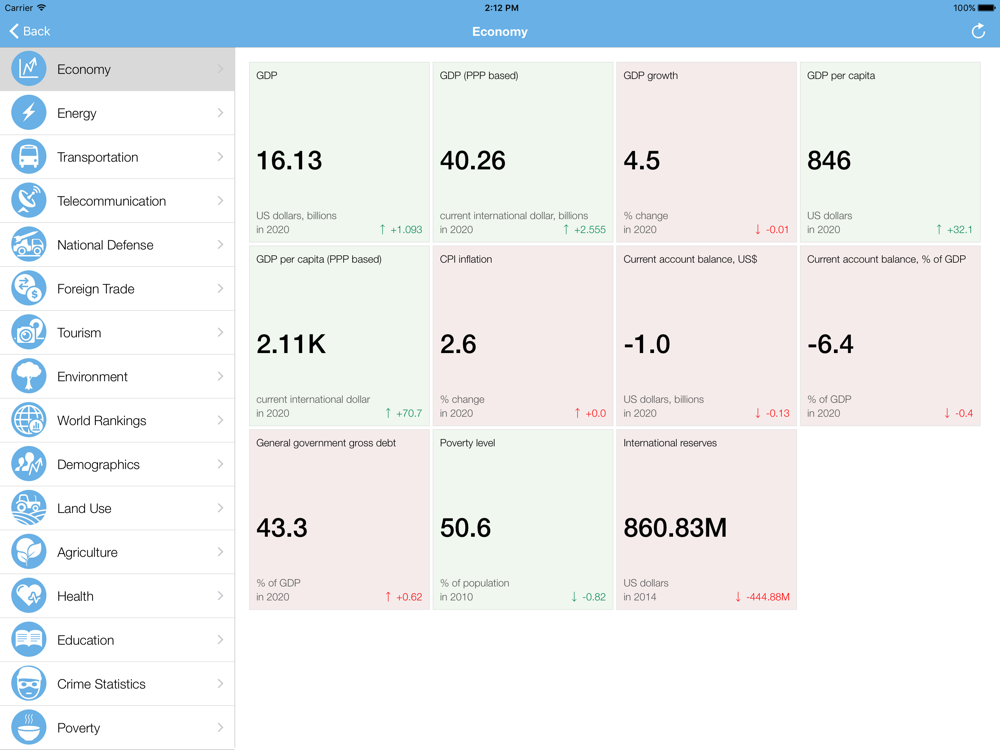The image size is (1000, 750).
Task: Open the GDP (PPP based) card
Action: pyautogui.click(x=523, y=152)
